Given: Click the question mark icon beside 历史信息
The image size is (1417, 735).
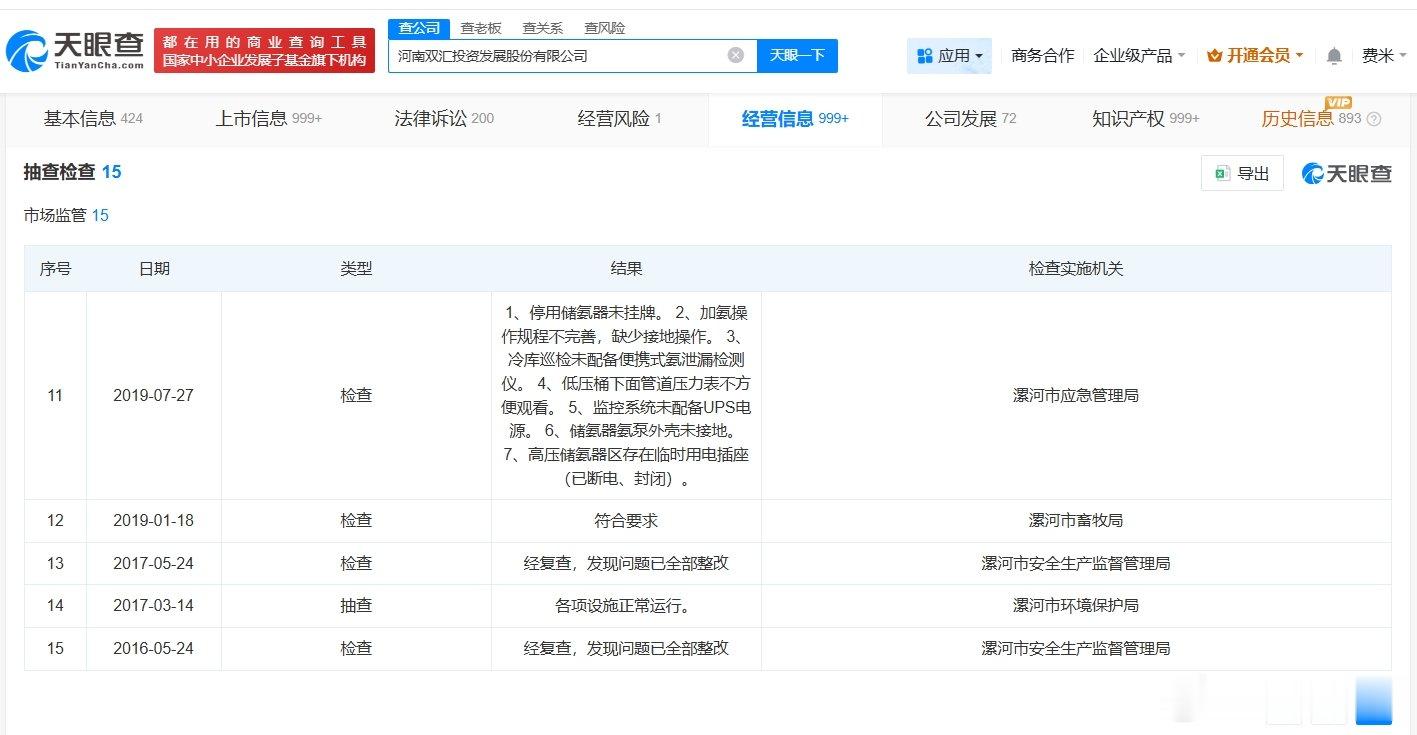Looking at the screenshot, I should pyautogui.click(x=1374, y=119).
